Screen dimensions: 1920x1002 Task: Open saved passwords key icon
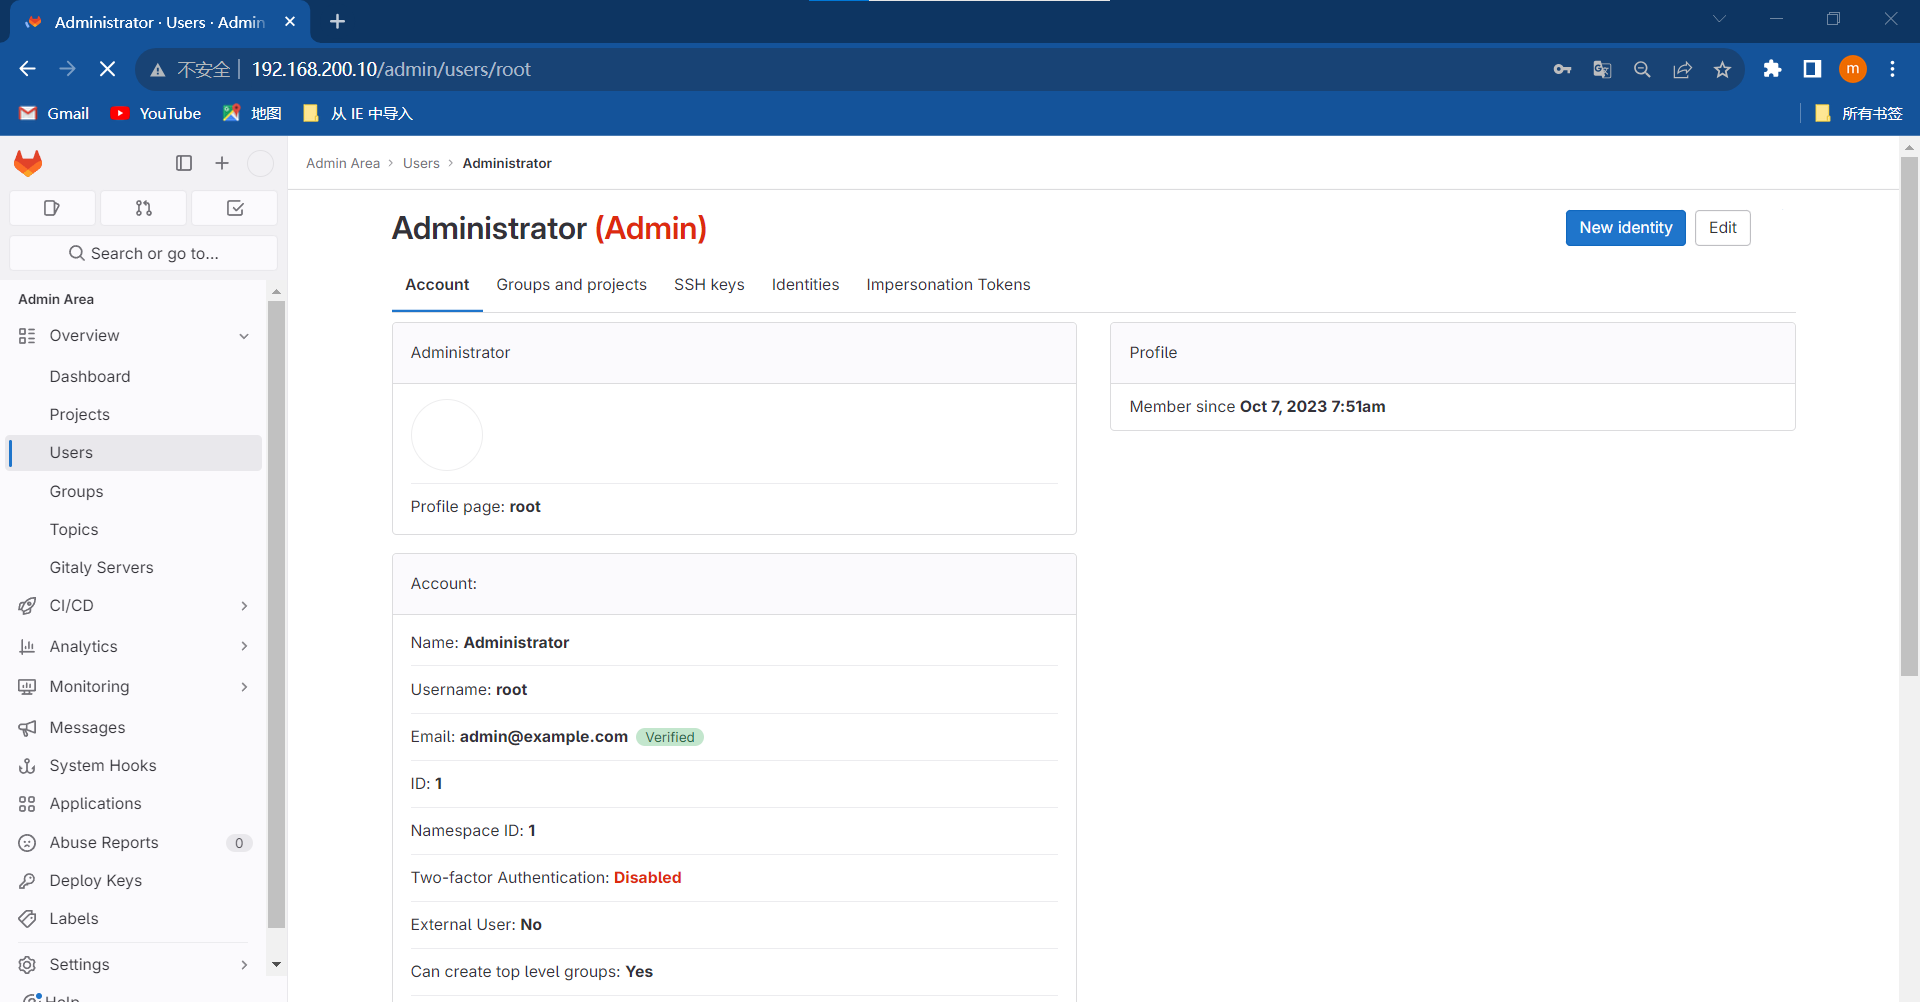click(x=1562, y=69)
